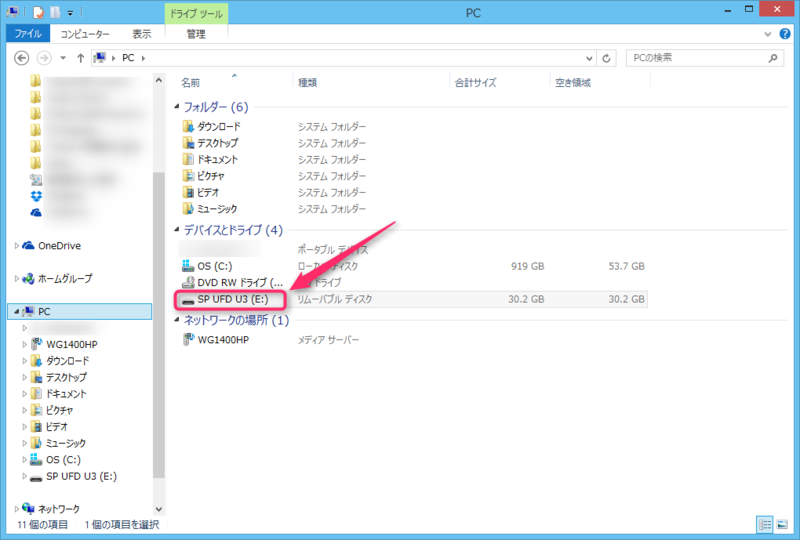Click the 919 GB total size cell
The height and width of the screenshot is (540, 800).
pyautogui.click(x=528, y=266)
